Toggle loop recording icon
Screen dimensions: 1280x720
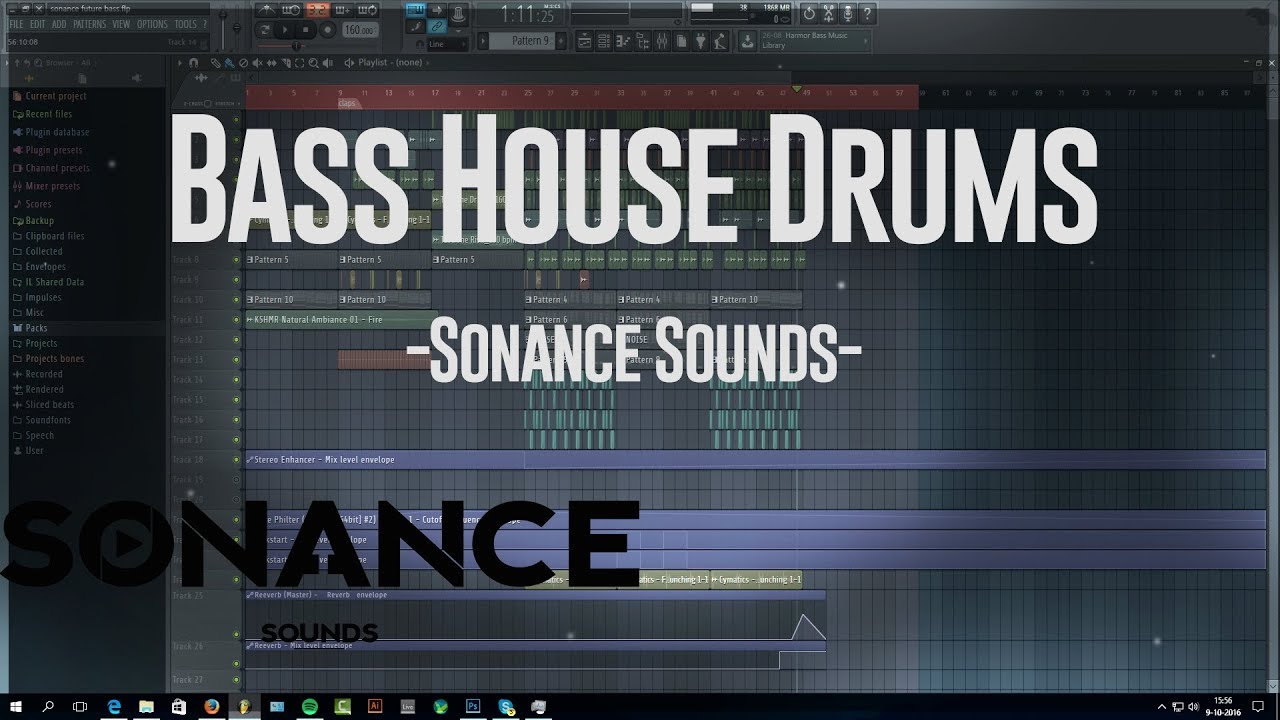pyautogui.click(x=367, y=10)
